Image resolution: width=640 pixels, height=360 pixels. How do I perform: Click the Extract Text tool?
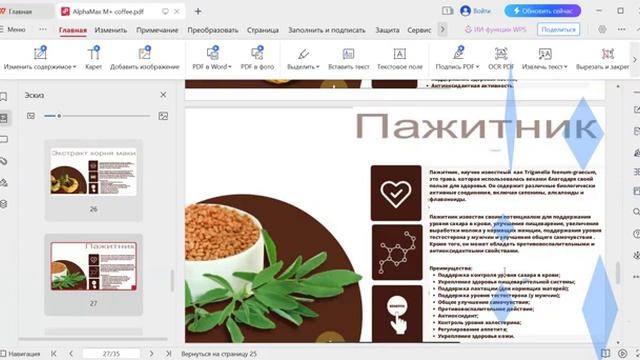click(x=544, y=58)
